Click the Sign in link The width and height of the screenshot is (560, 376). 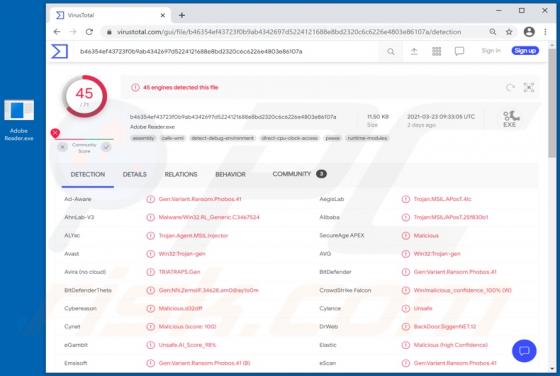[491, 51]
